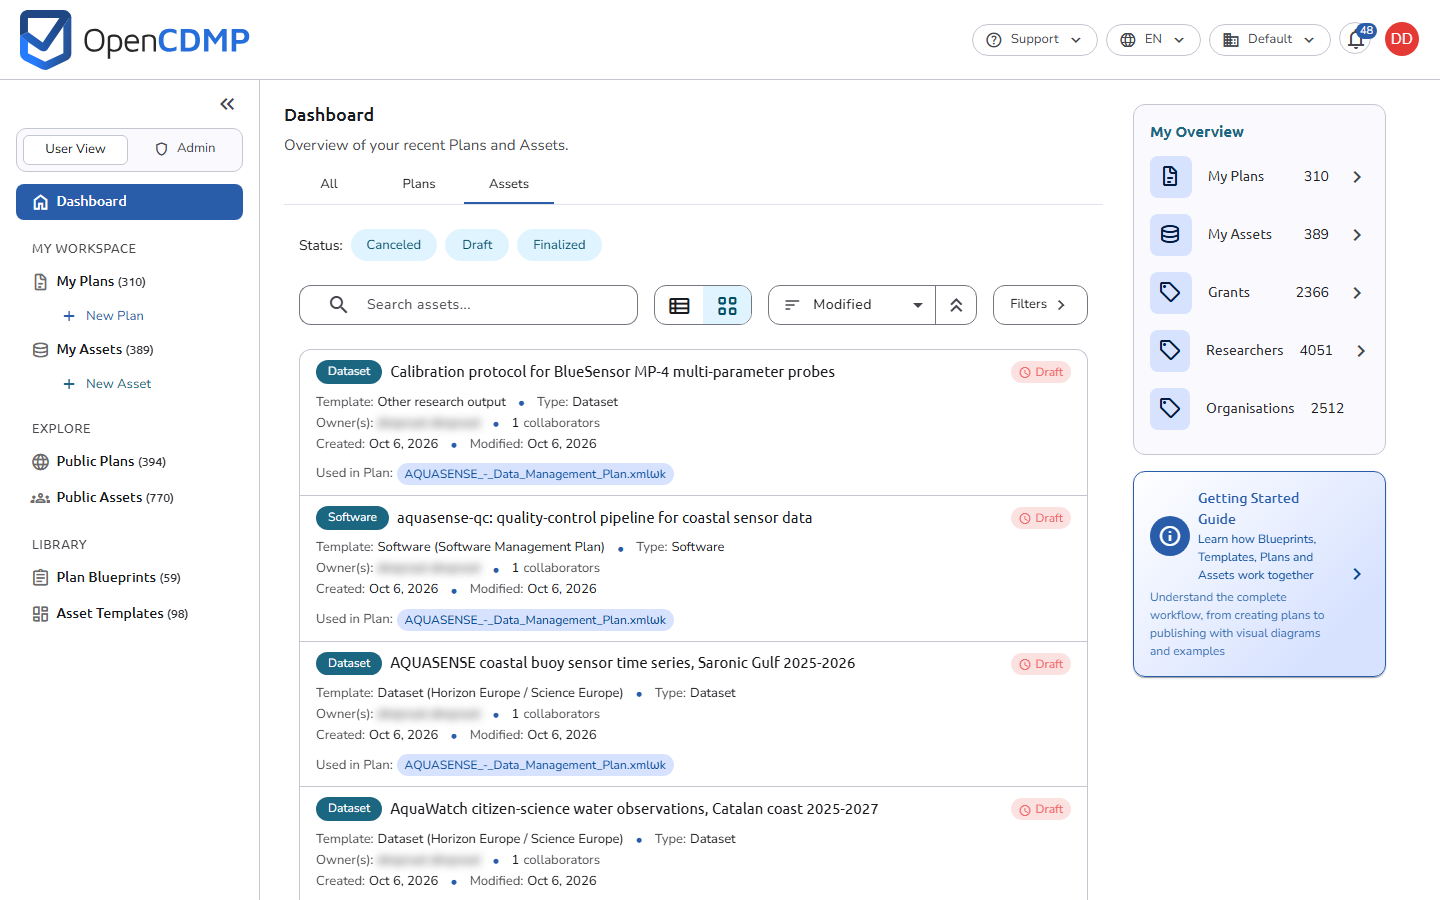Switch to grid card view layout
The width and height of the screenshot is (1440, 900).
point(727,305)
